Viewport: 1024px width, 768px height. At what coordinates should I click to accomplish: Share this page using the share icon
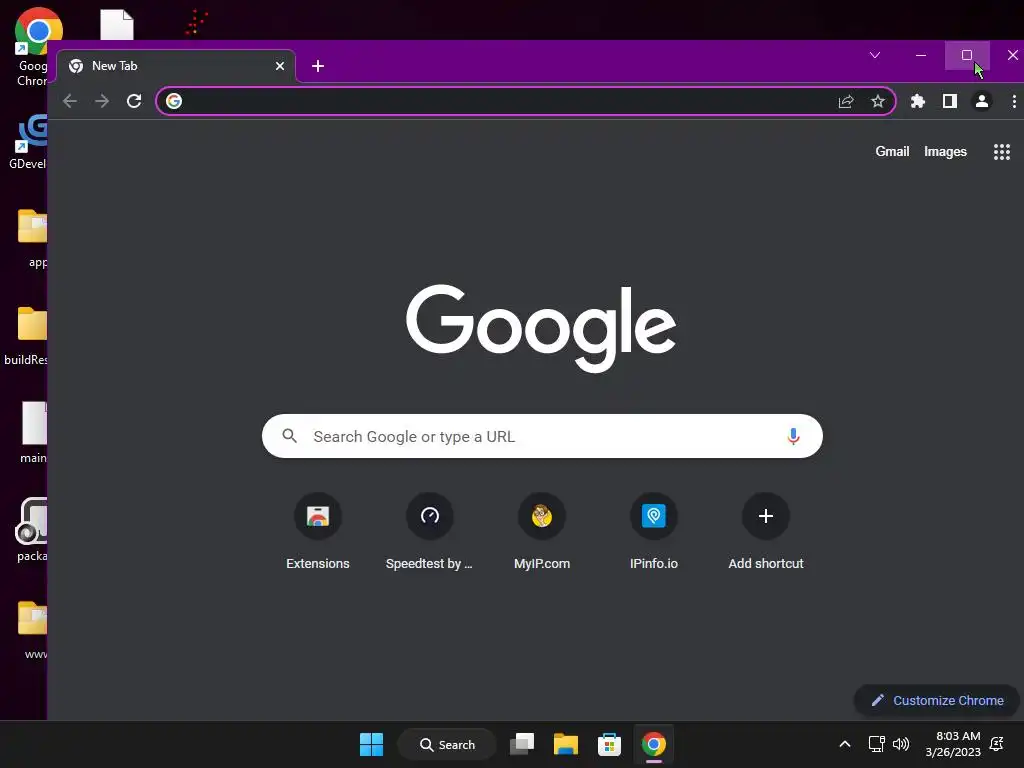coord(846,101)
